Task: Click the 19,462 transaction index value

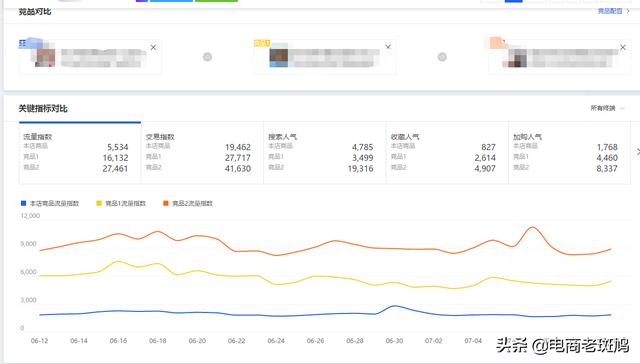Action: tap(238, 147)
